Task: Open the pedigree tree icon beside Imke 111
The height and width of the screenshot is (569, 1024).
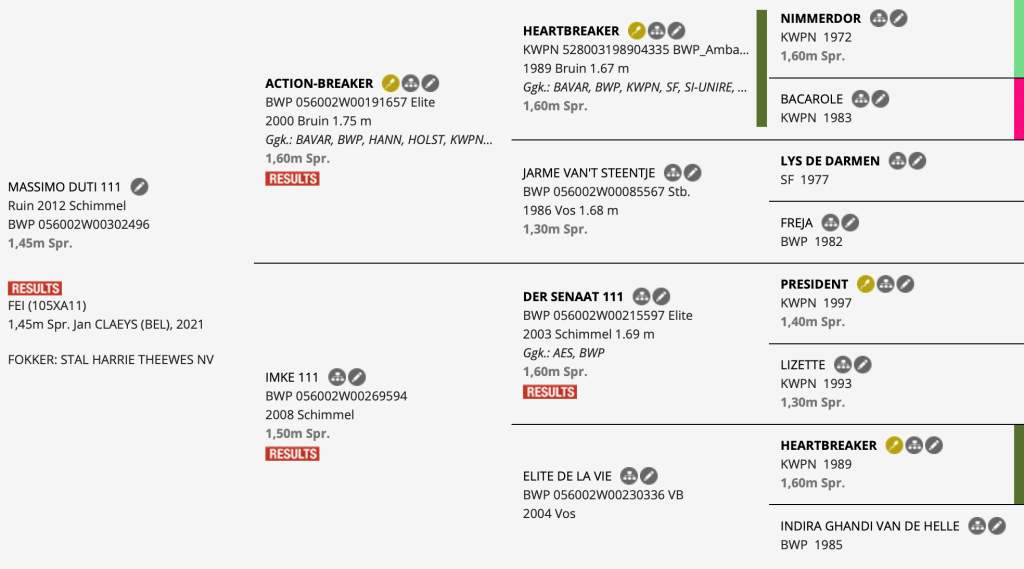Action: tap(337, 377)
